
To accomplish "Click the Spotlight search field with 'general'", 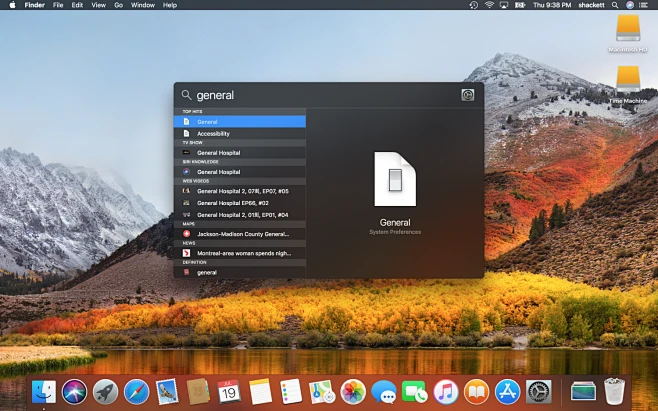I will point(319,95).
